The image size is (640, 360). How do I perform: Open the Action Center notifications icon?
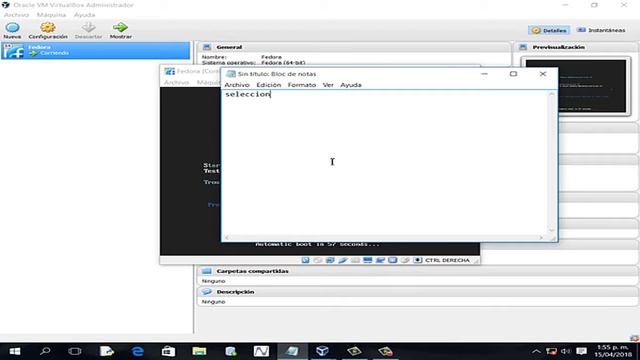581,351
